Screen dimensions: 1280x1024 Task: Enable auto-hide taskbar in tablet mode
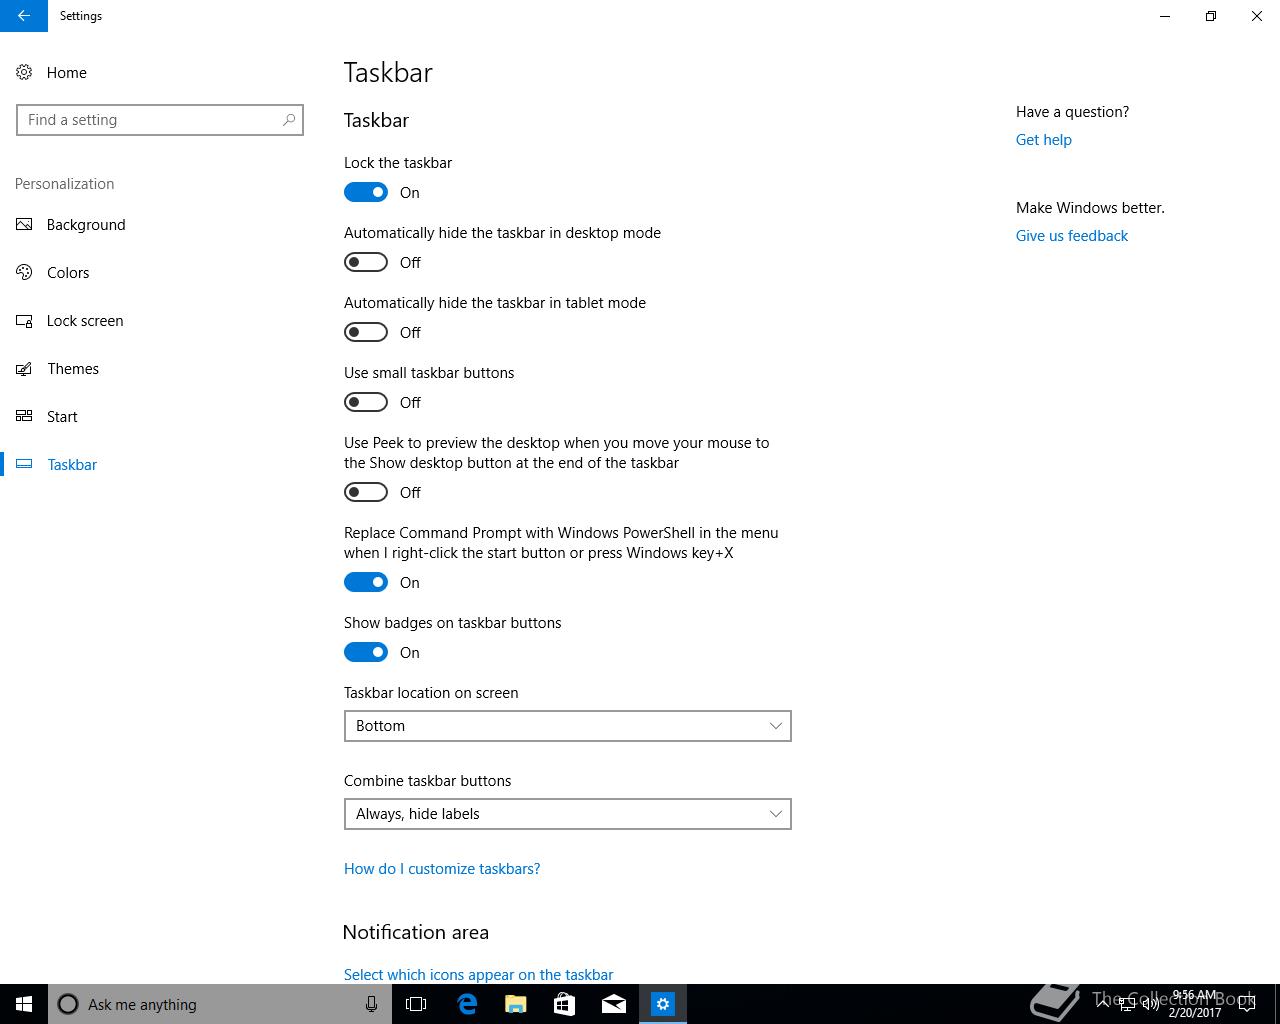coord(366,332)
